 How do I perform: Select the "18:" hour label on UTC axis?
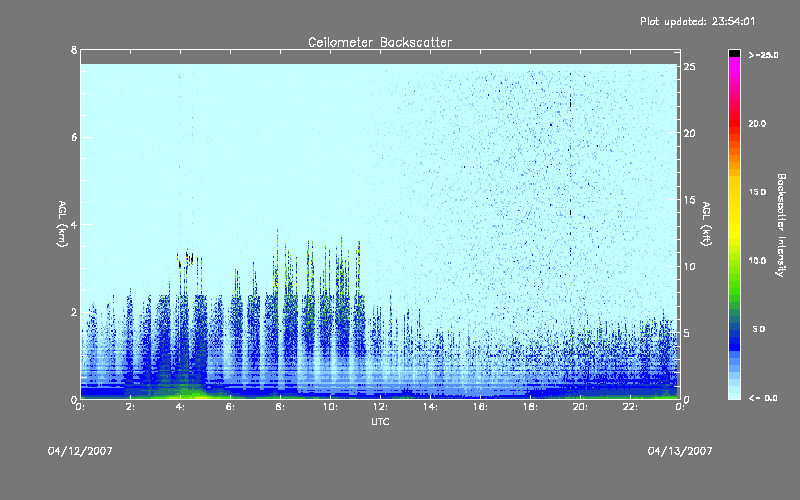click(x=530, y=407)
